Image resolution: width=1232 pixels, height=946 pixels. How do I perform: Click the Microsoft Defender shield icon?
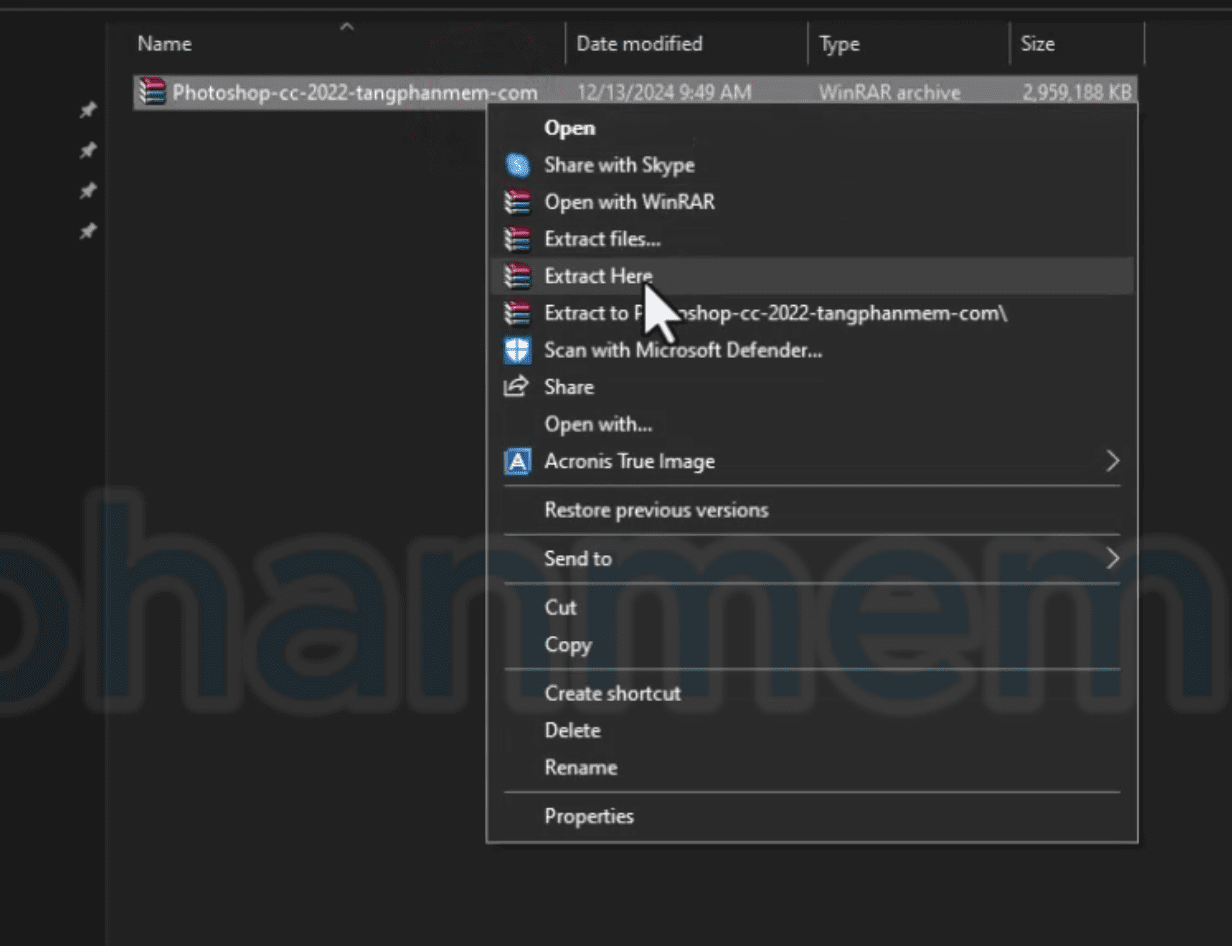point(516,350)
